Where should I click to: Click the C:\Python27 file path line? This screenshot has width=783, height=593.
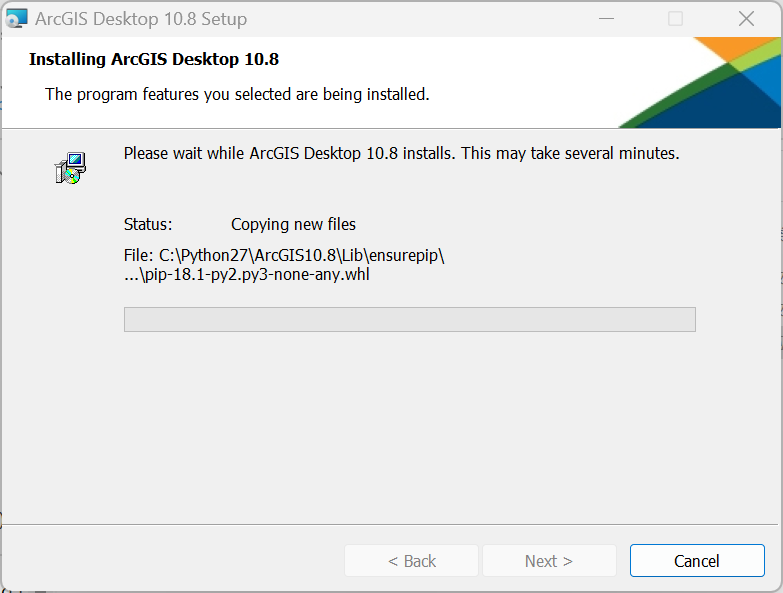[x=284, y=255]
